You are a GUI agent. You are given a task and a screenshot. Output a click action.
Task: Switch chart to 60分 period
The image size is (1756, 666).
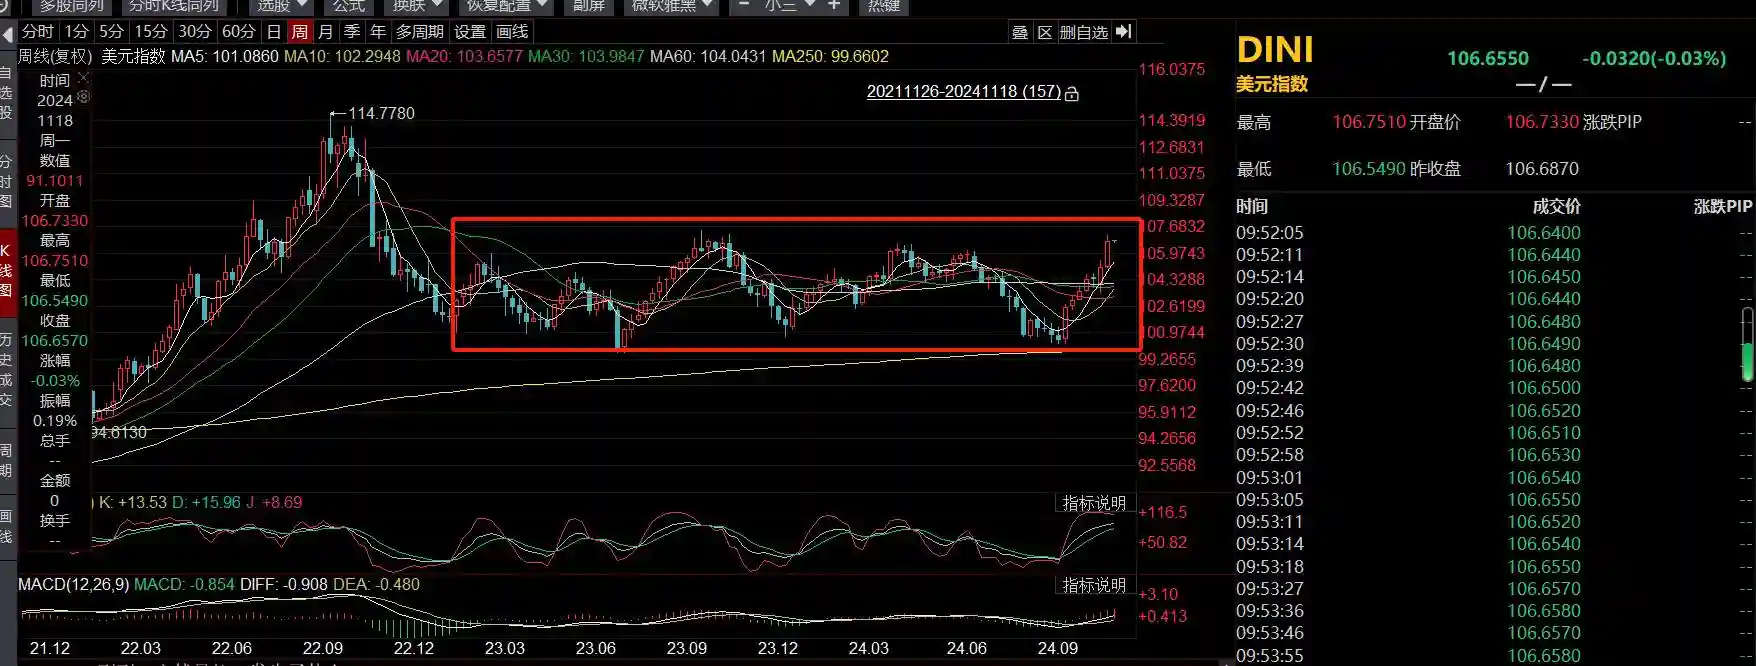(238, 32)
